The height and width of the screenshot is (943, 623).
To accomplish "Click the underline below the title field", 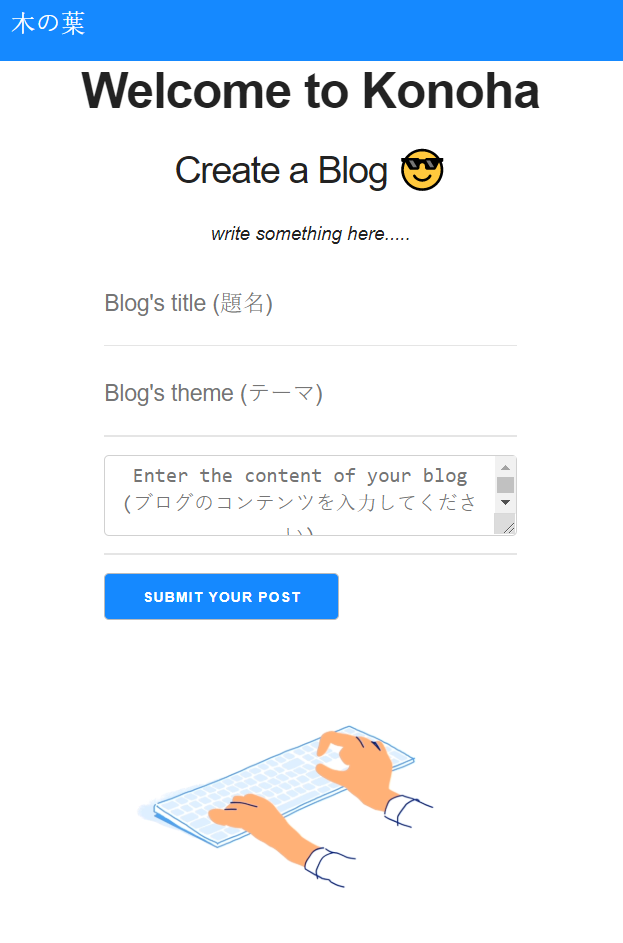I will 310,345.
